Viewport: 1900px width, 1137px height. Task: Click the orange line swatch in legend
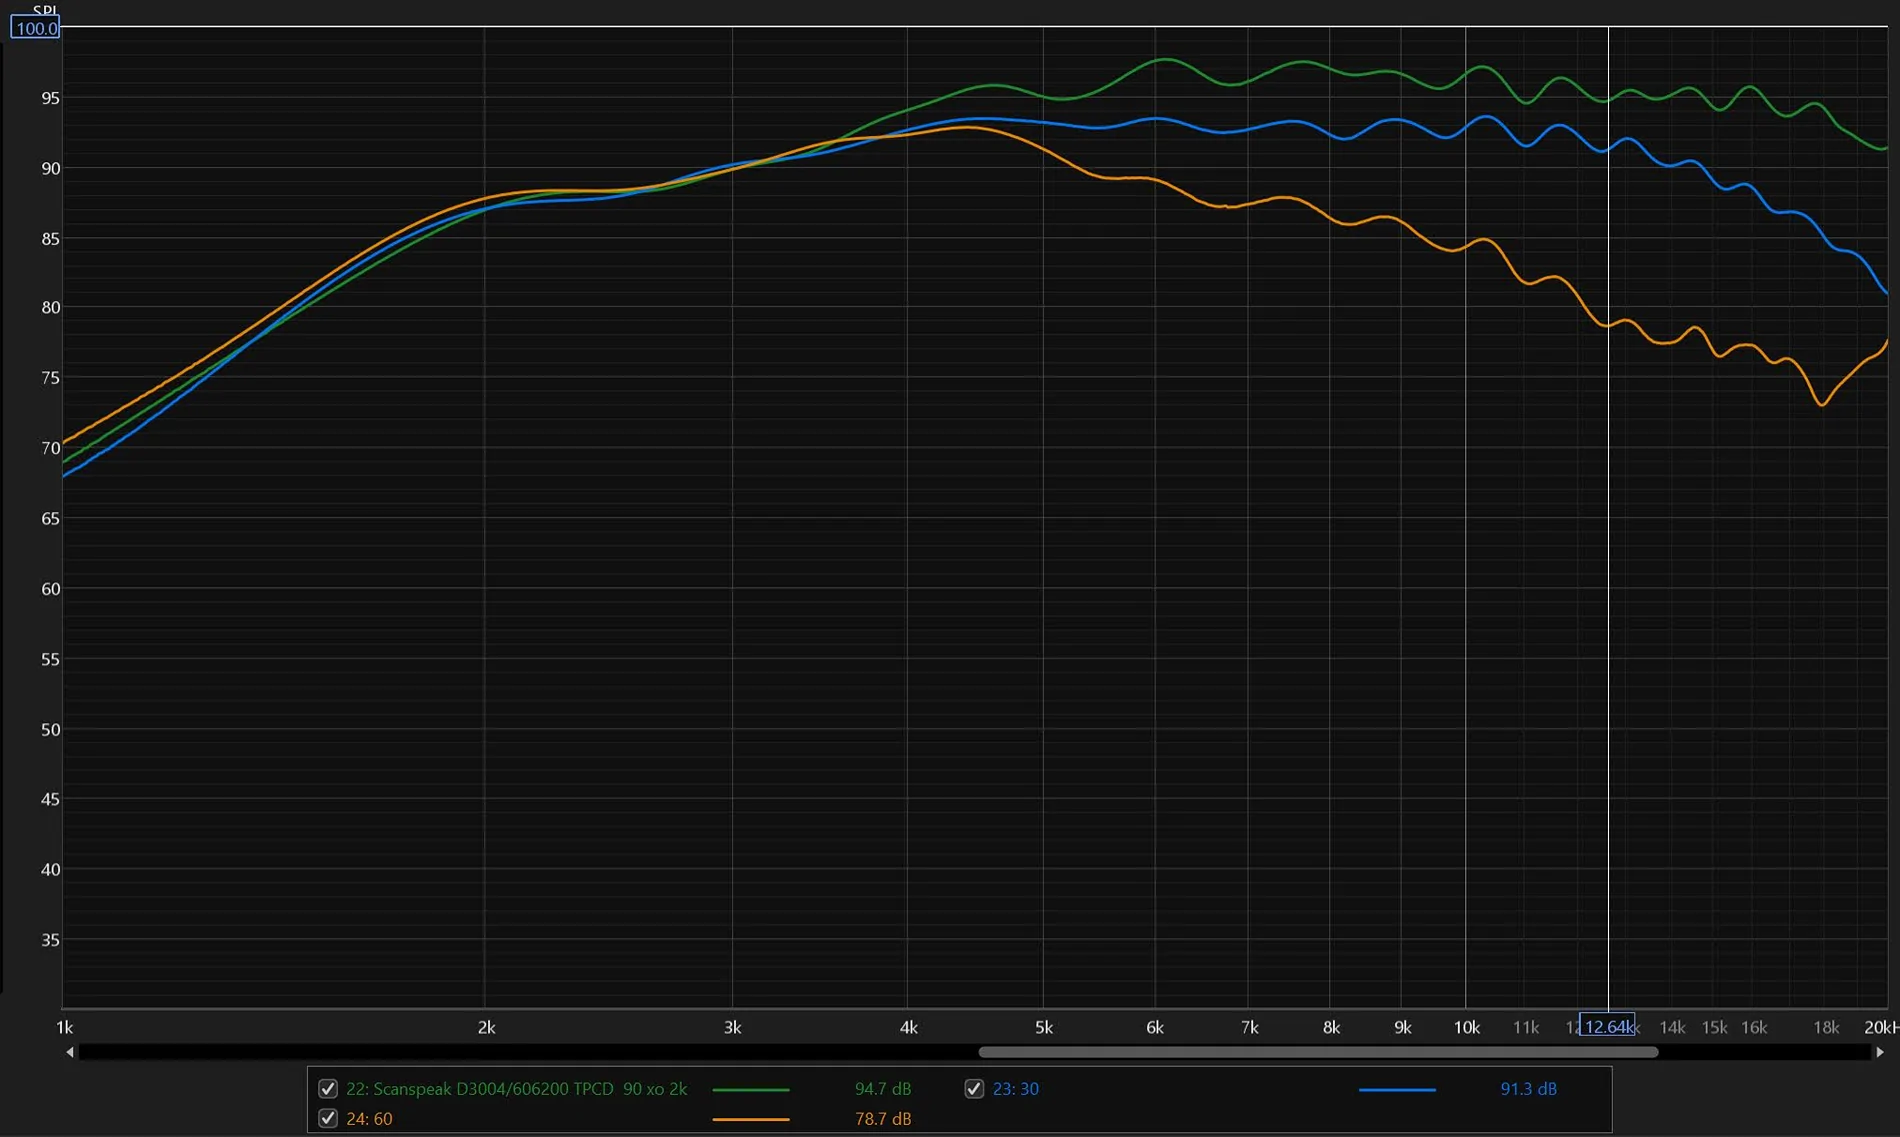(x=750, y=1120)
